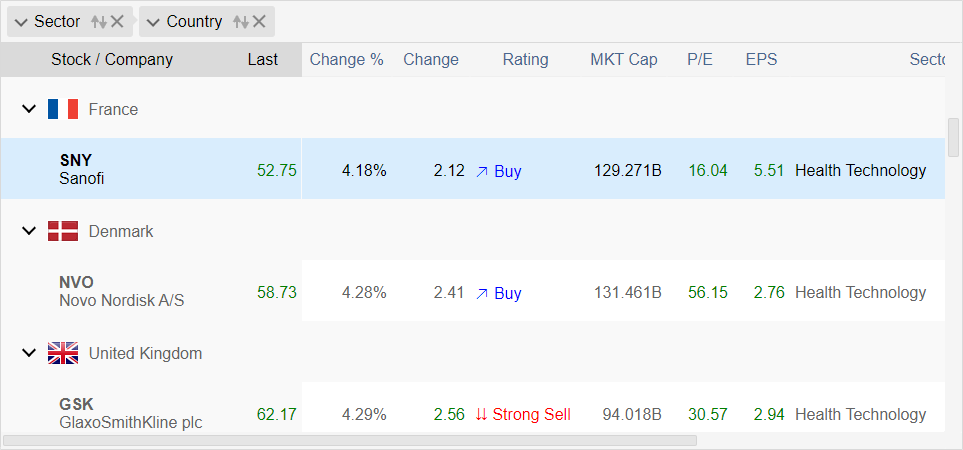
Task: Click GSK last price 62.17
Action: click(276, 414)
